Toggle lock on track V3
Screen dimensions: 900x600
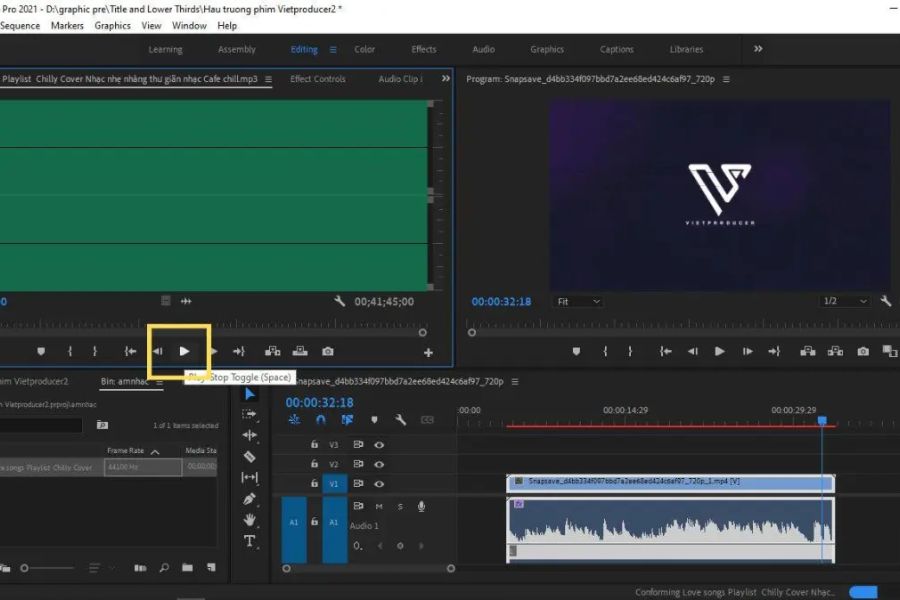point(314,444)
